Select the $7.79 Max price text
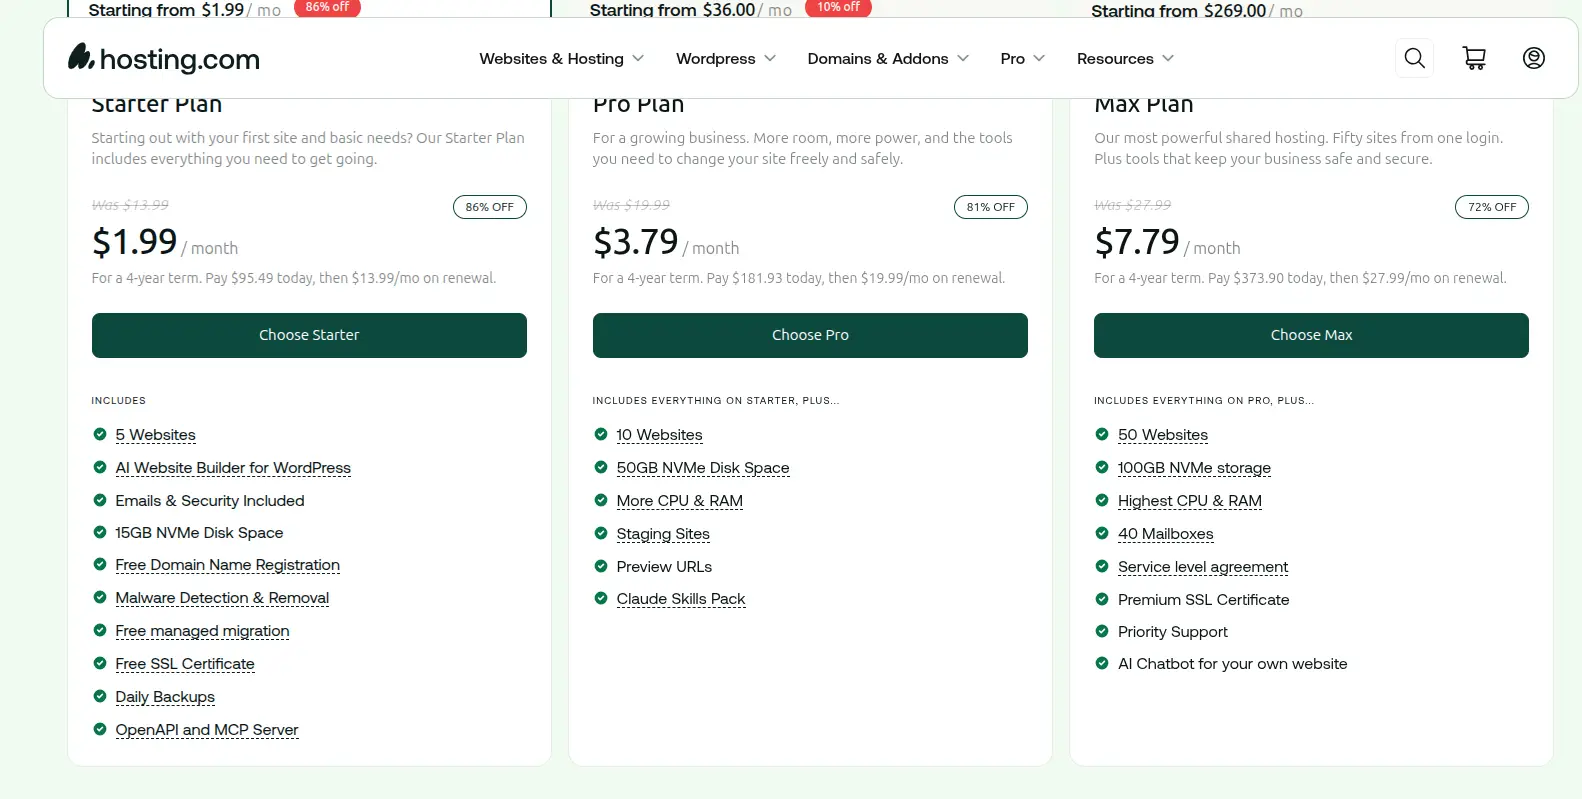The image size is (1582, 799). pyautogui.click(x=1137, y=242)
